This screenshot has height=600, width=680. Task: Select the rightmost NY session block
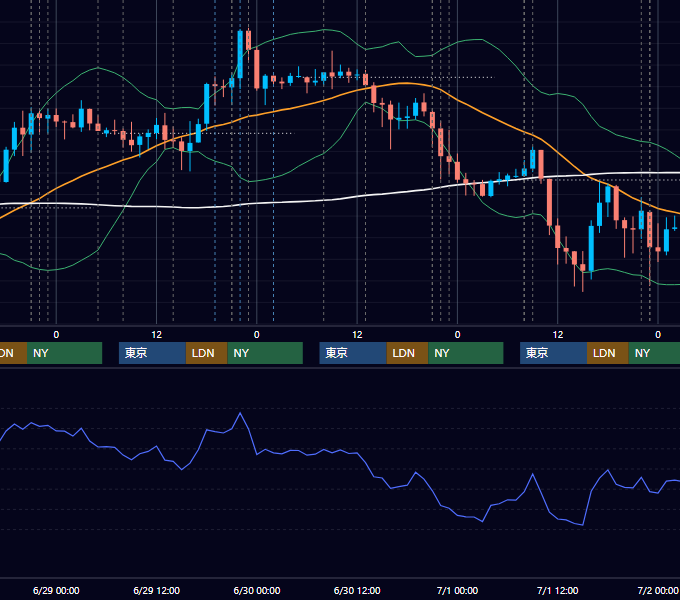tap(654, 353)
